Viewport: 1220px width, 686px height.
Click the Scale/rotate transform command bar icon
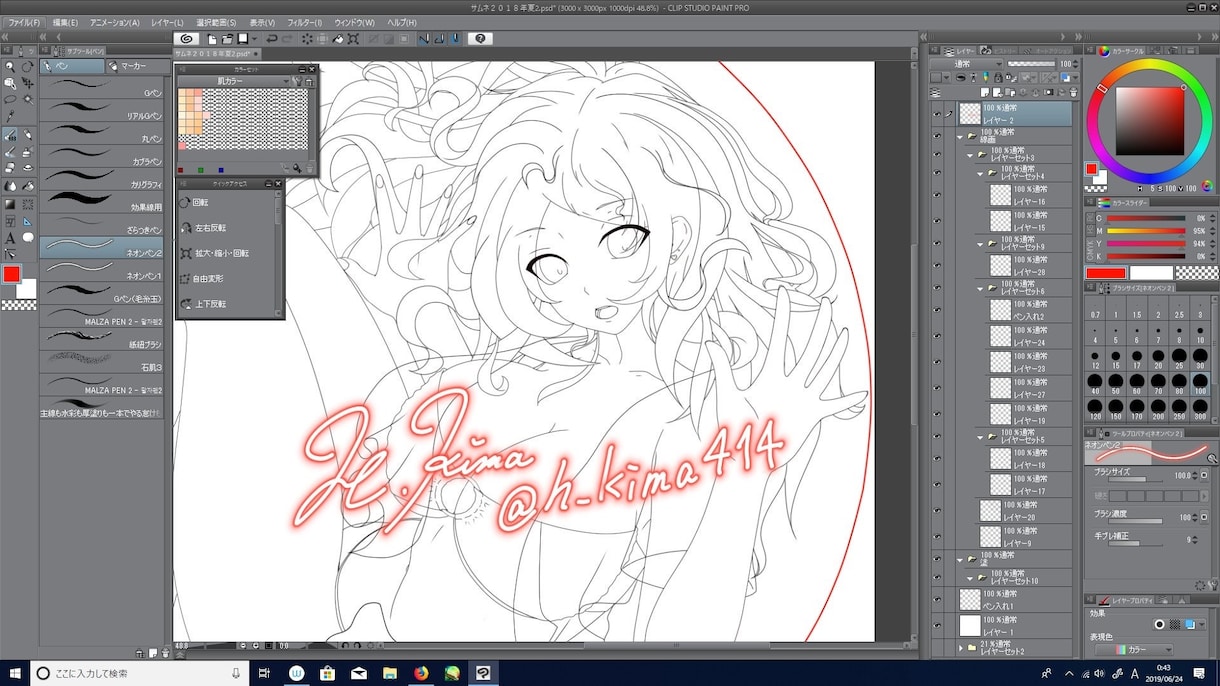pos(354,39)
